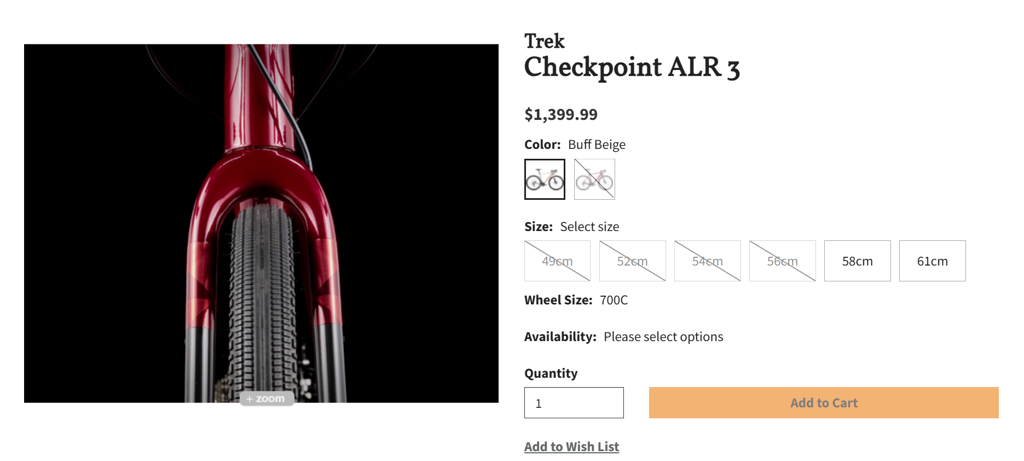This screenshot has width=1024, height=461.
Task: Click the Trek brand name
Action: 544,41
